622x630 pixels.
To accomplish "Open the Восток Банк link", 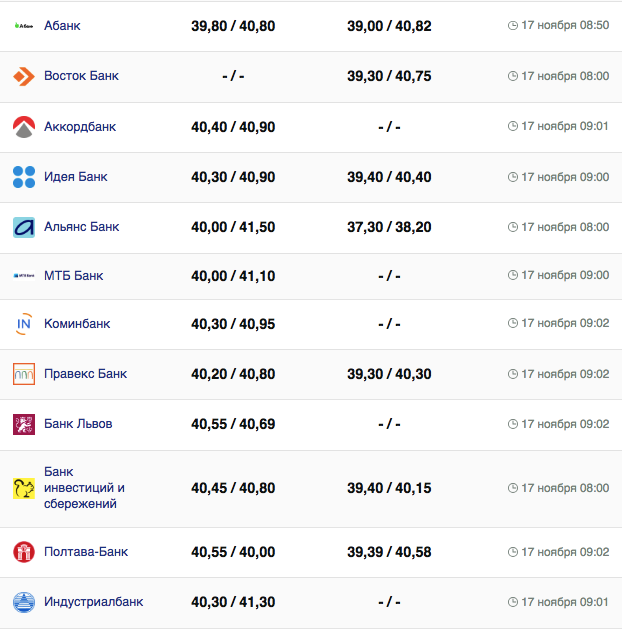I will [81, 76].
